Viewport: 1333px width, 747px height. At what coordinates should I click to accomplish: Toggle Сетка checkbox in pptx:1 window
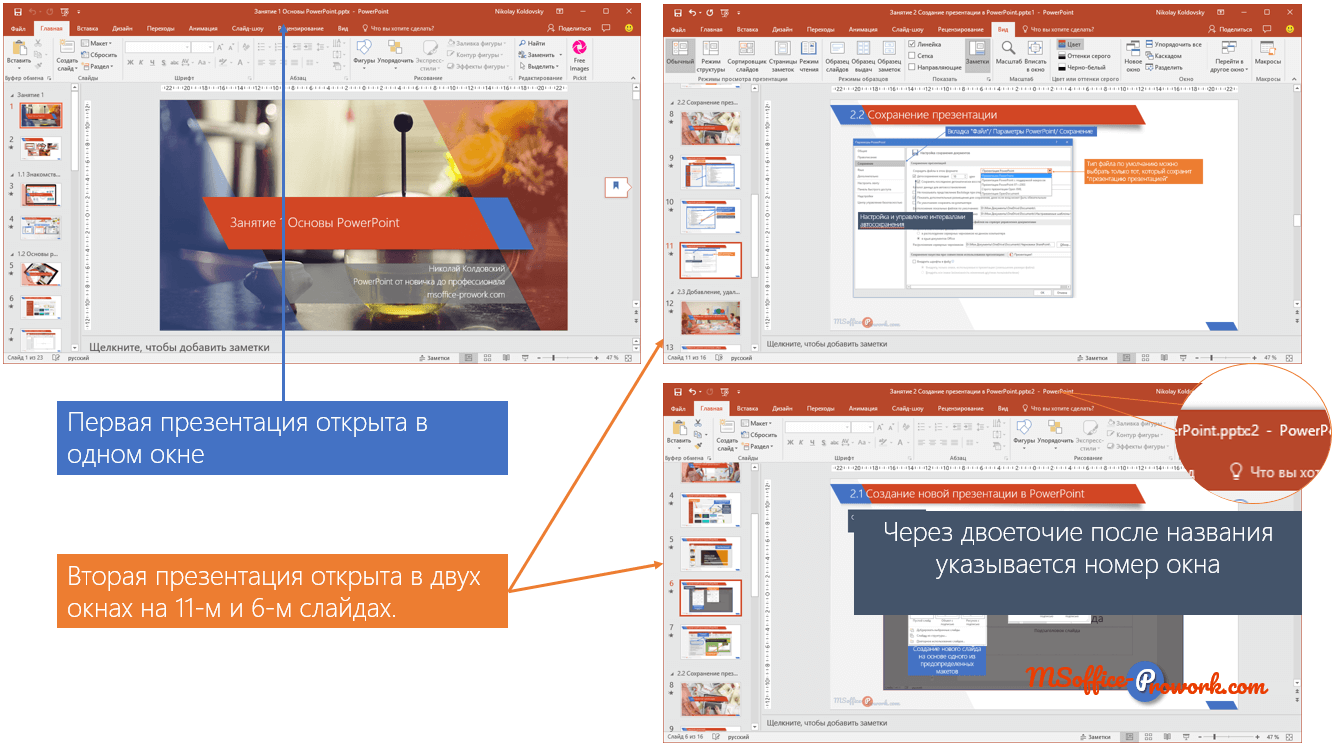912,56
